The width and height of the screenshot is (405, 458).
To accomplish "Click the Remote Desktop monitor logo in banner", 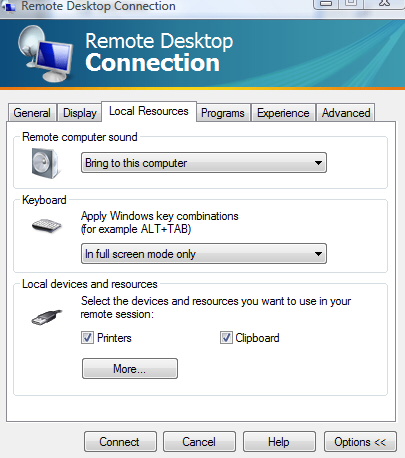I will pos(46,54).
